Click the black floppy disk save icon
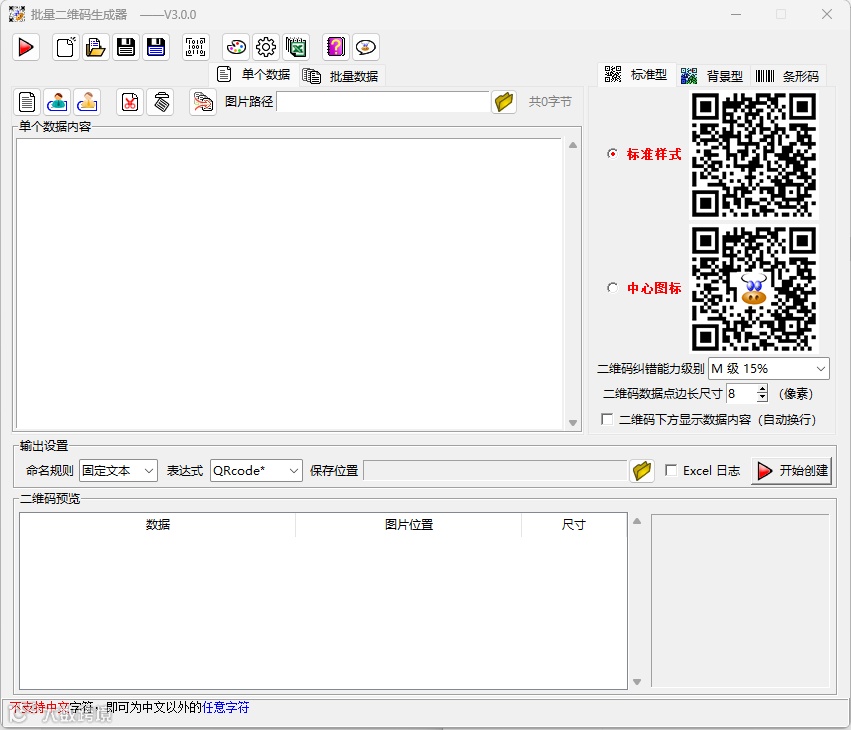 click(x=126, y=47)
